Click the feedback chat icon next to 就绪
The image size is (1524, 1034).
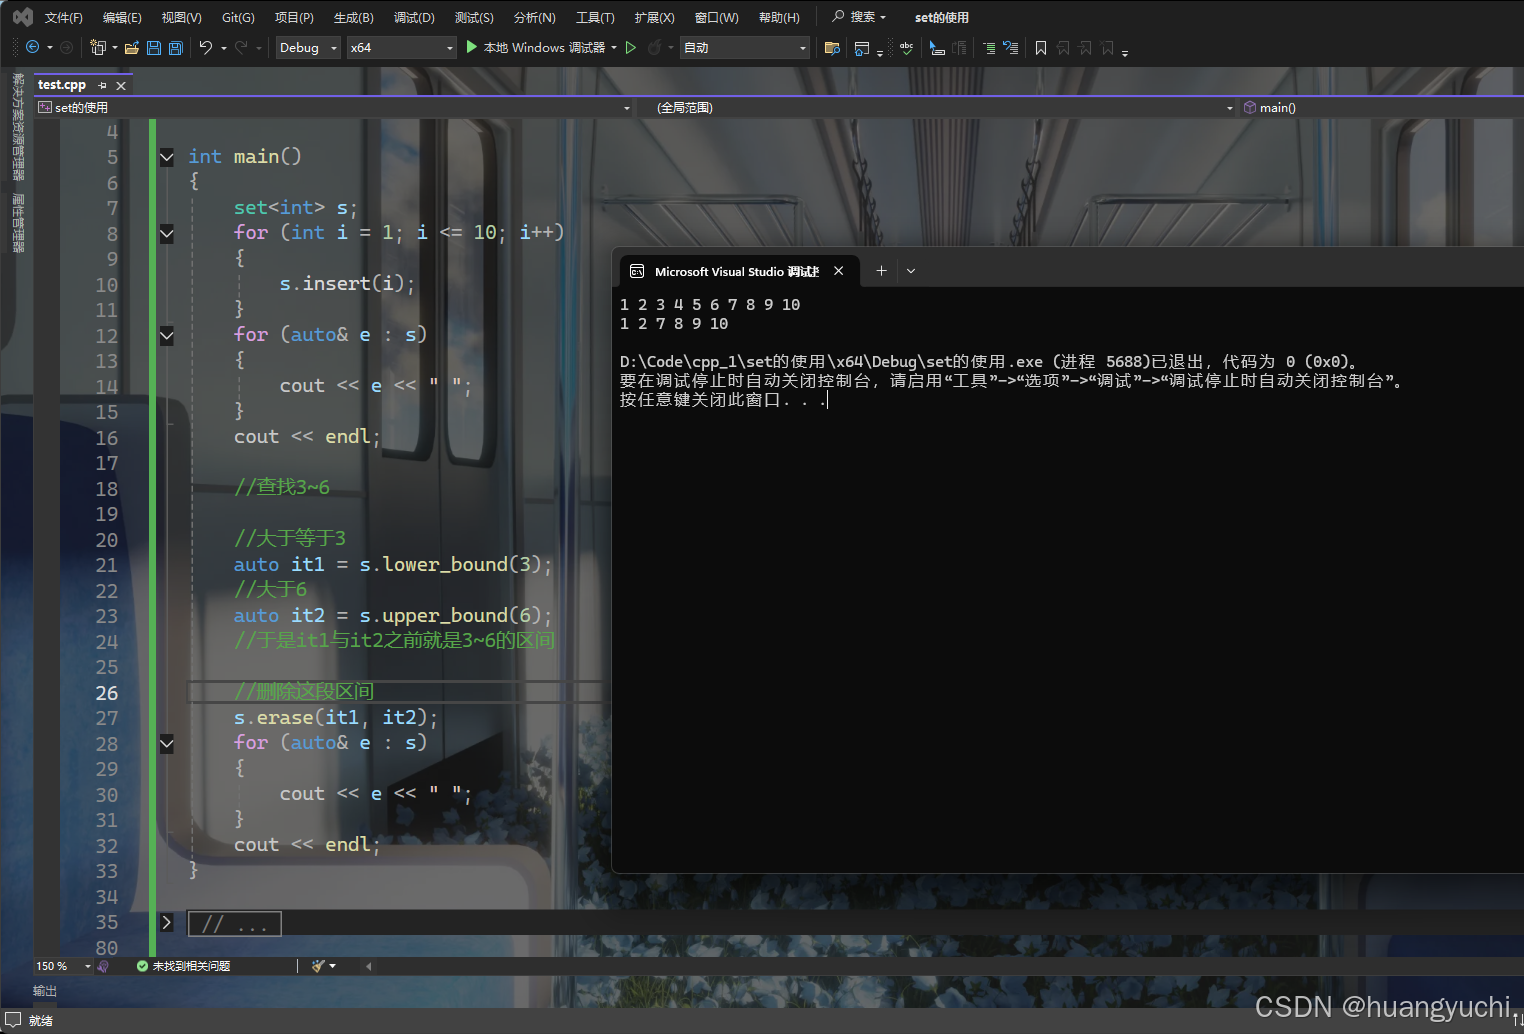(12, 1020)
